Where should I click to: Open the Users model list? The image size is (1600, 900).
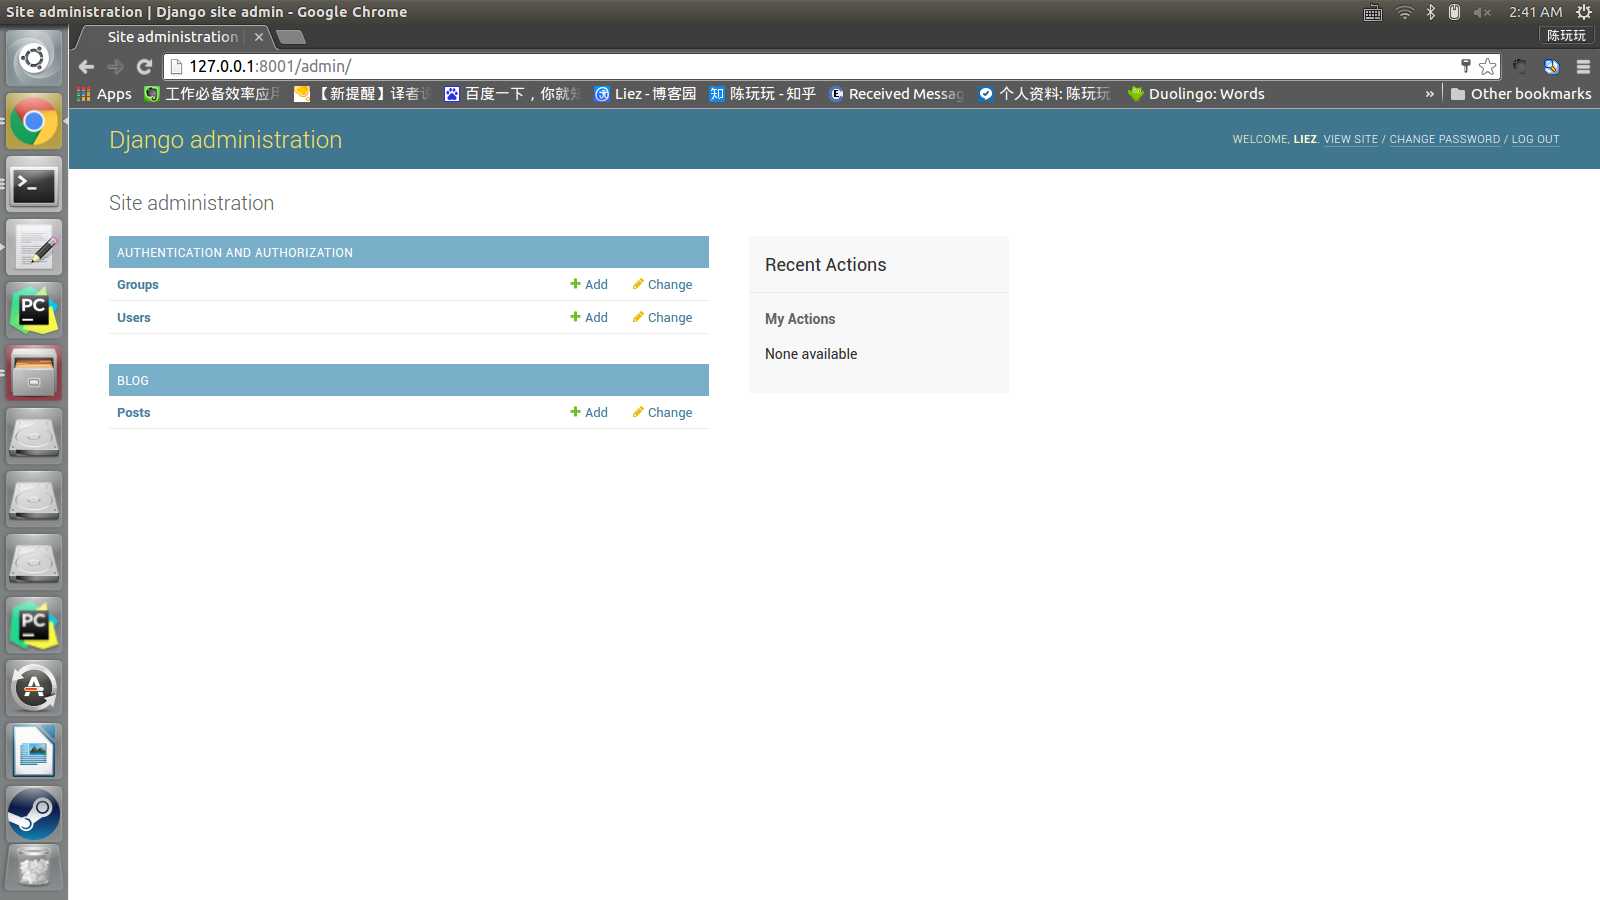(x=134, y=318)
